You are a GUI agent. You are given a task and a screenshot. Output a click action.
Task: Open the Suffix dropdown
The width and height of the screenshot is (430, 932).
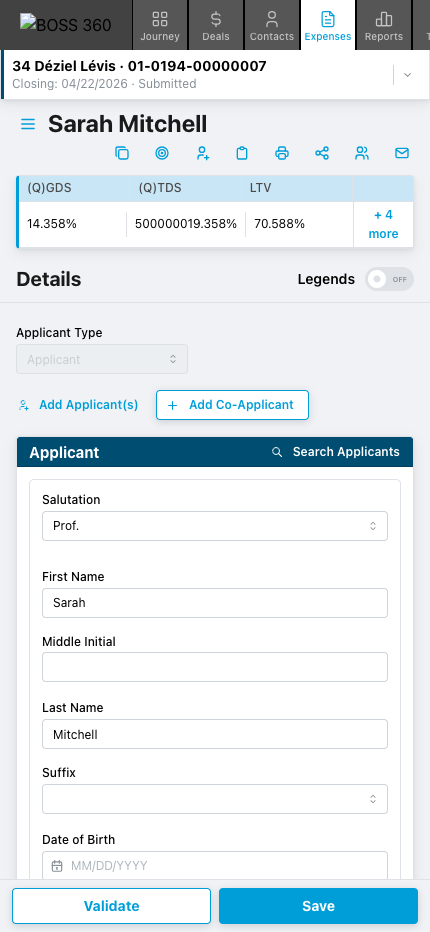click(215, 799)
